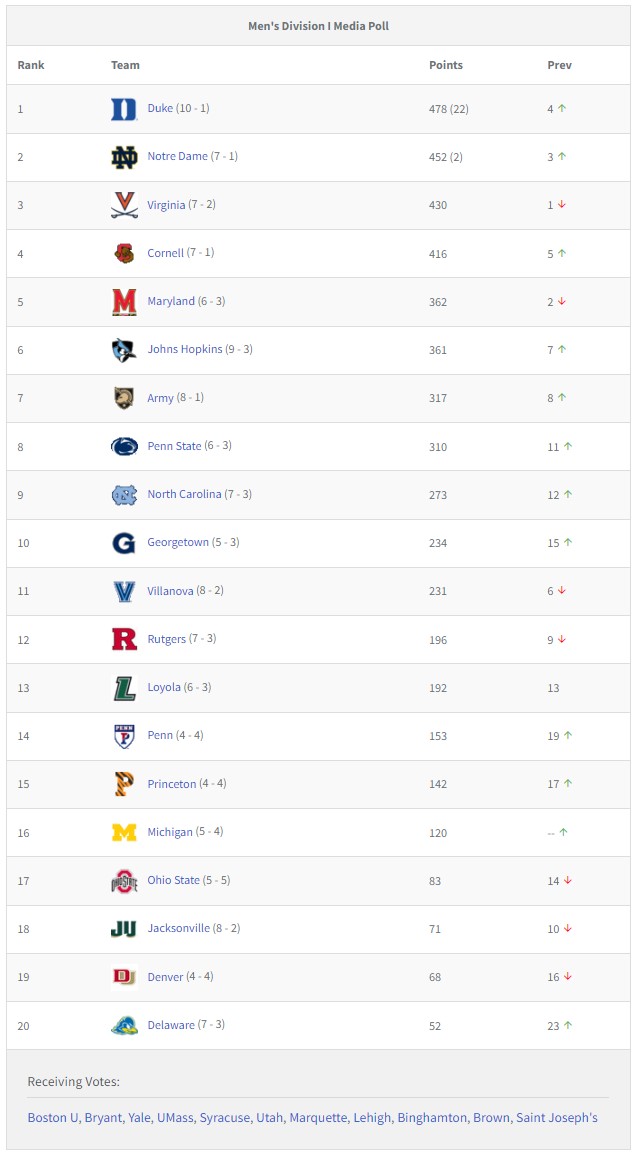
Task: Click the Michigan M logo
Action: (124, 832)
